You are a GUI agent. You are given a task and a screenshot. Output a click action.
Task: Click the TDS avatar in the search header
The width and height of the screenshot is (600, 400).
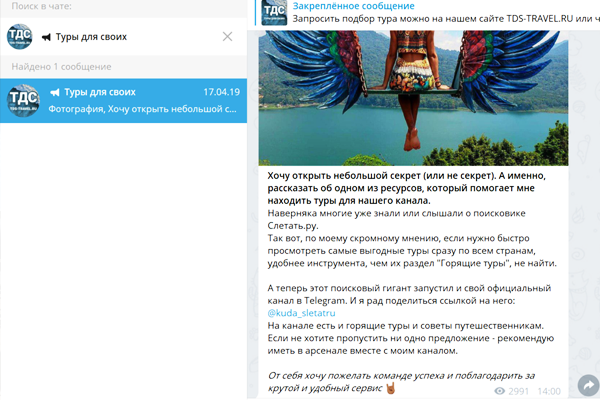point(20,37)
